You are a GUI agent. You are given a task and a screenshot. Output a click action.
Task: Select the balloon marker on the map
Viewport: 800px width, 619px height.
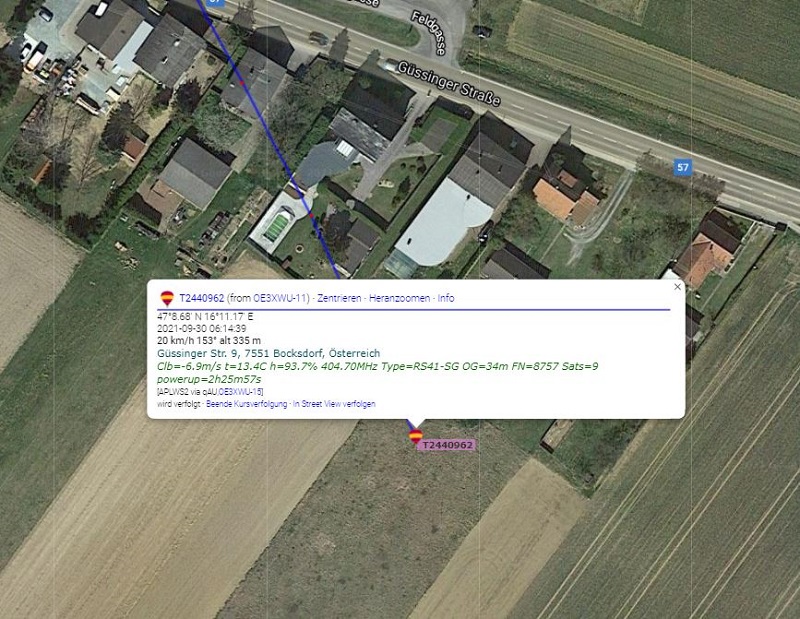[416, 436]
